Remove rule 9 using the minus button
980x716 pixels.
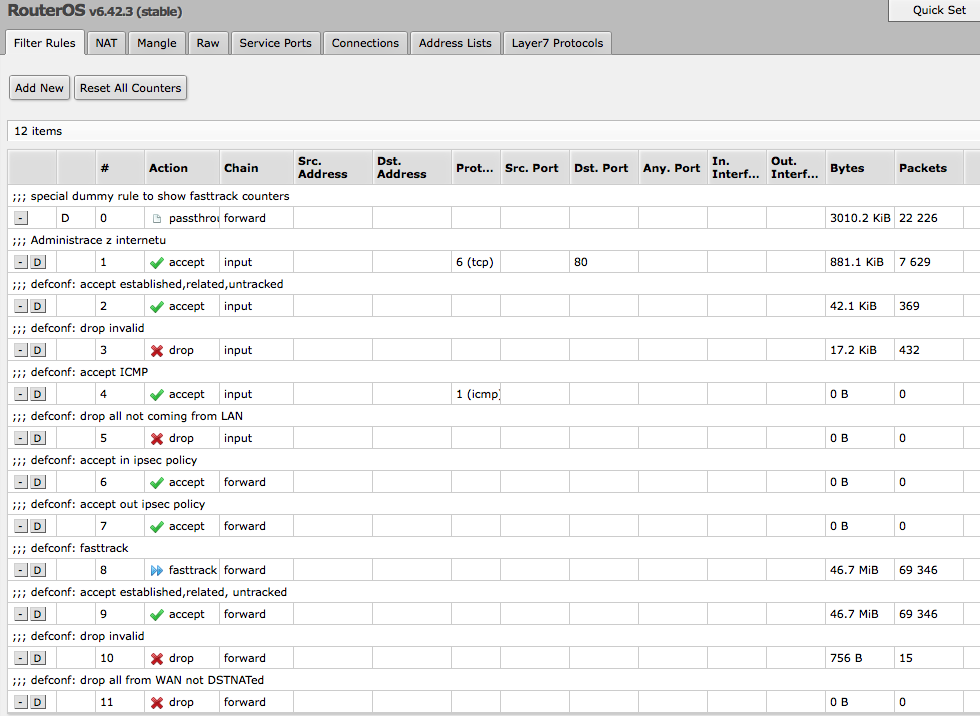click(x=21, y=614)
